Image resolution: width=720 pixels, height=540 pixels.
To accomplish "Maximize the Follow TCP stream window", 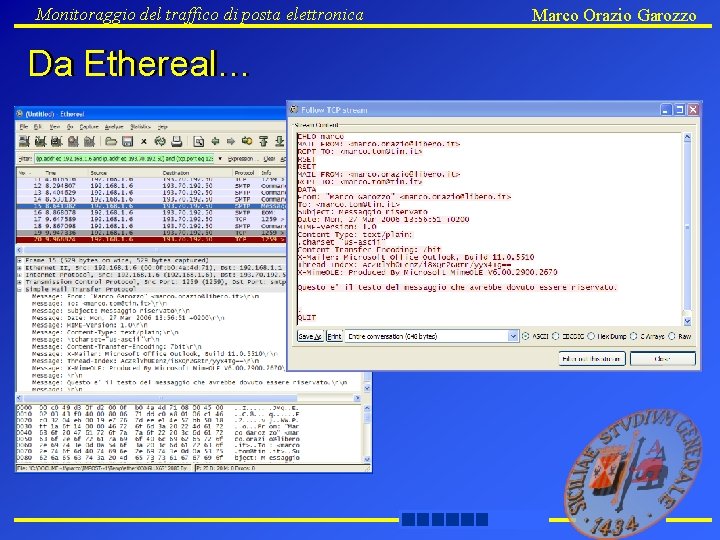I will pos(680,110).
